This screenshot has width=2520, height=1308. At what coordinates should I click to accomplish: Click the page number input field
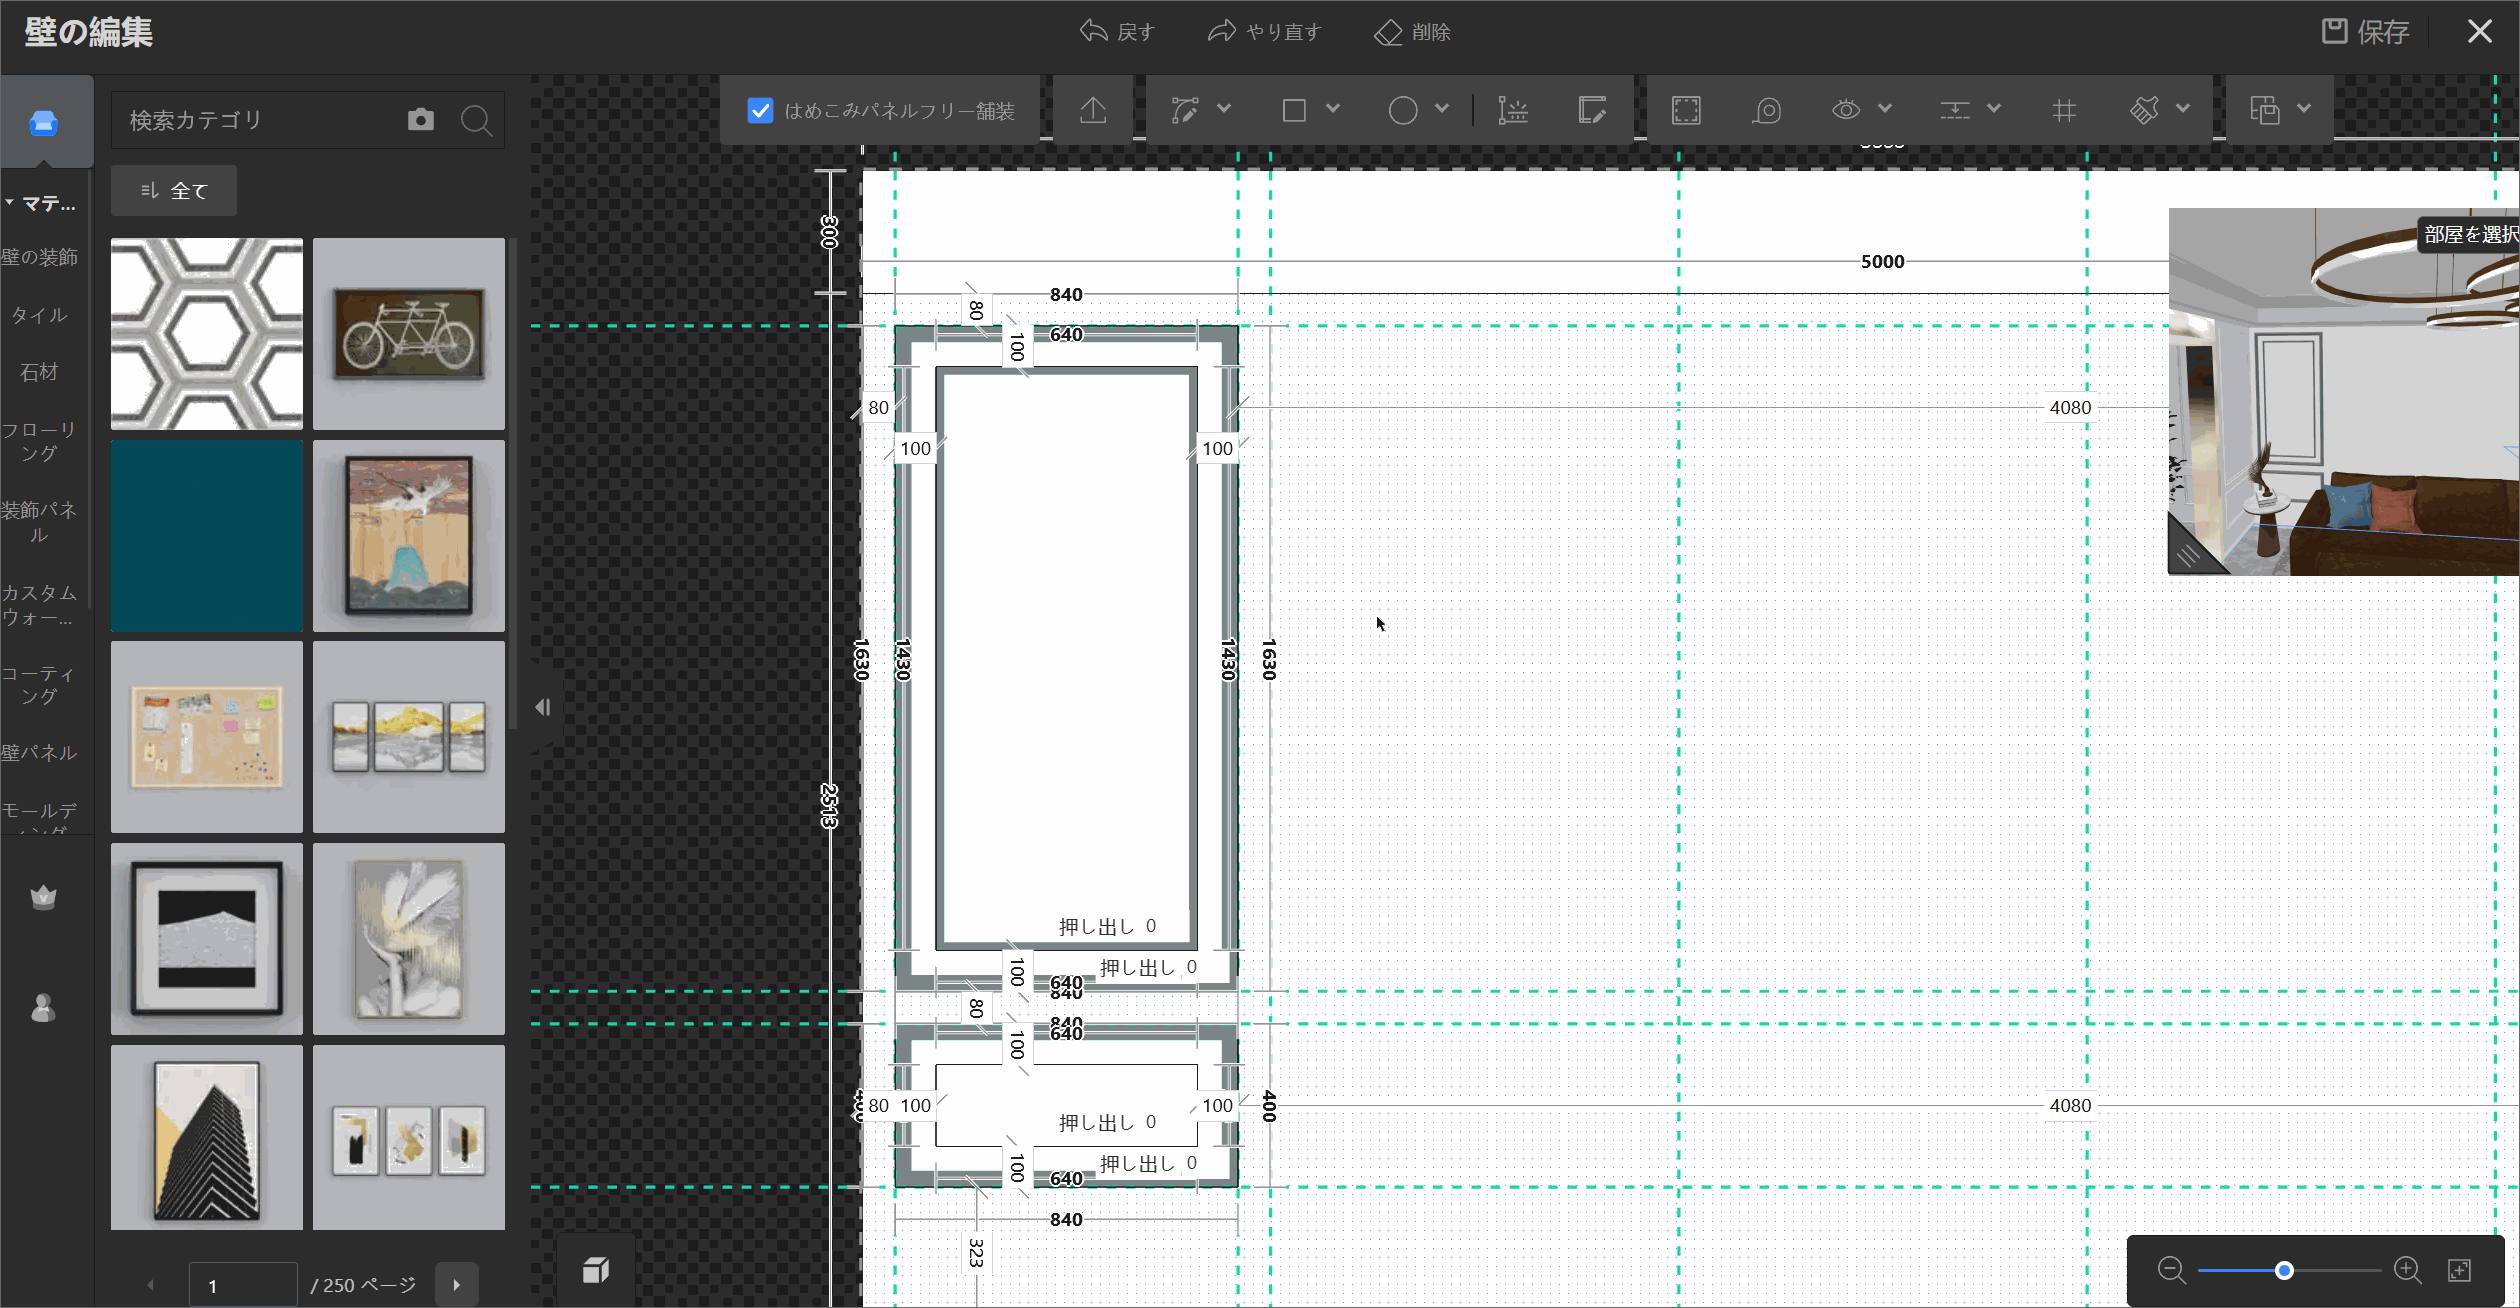(x=243, y=1285)
